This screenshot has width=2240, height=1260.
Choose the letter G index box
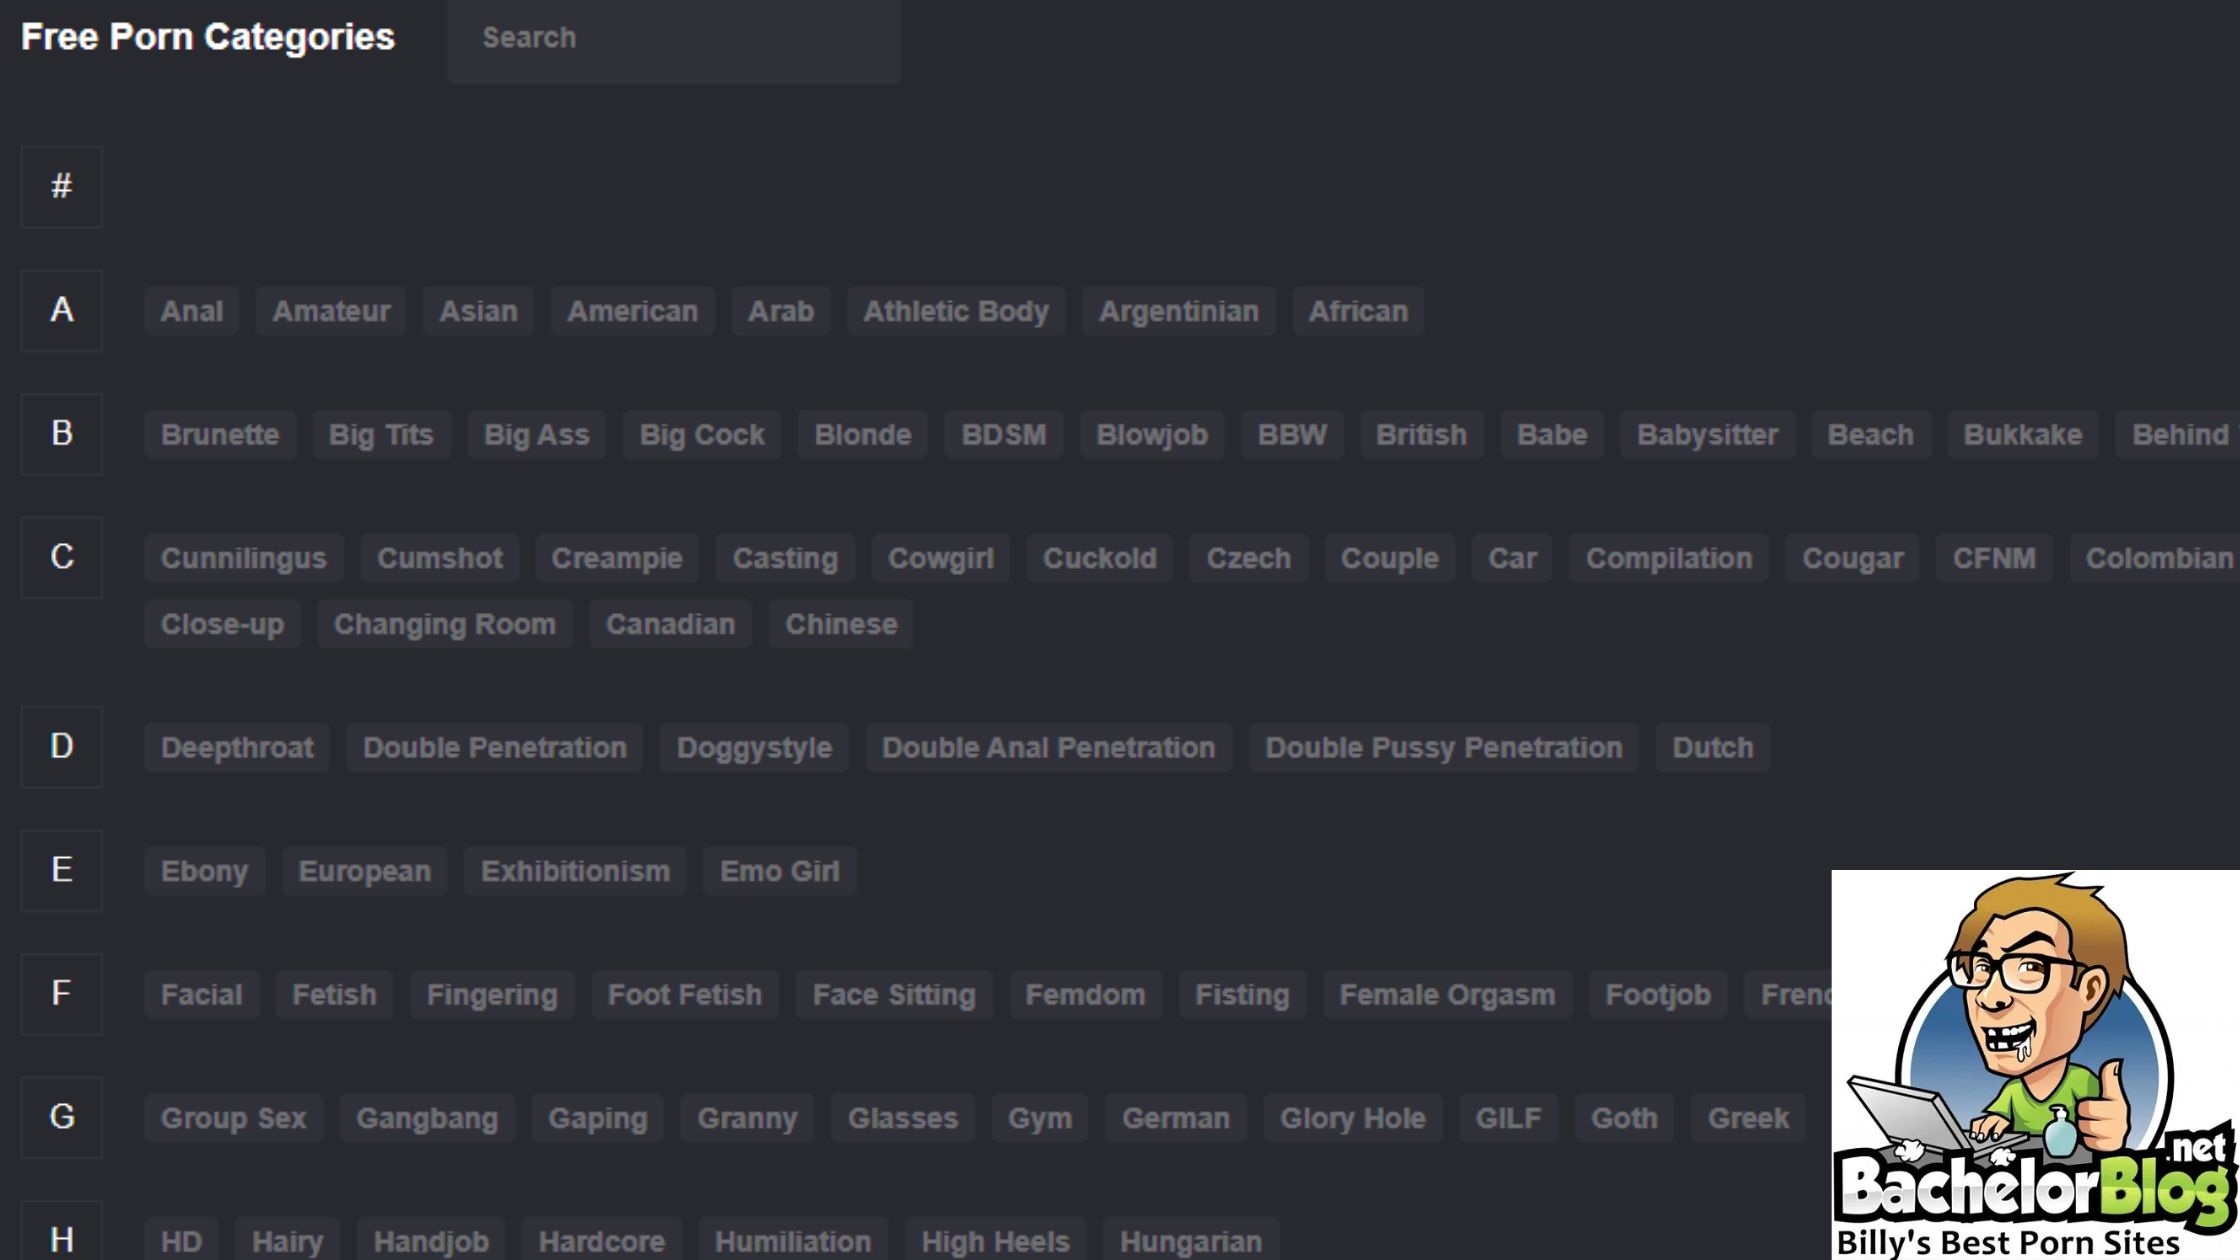(62, 1117)
